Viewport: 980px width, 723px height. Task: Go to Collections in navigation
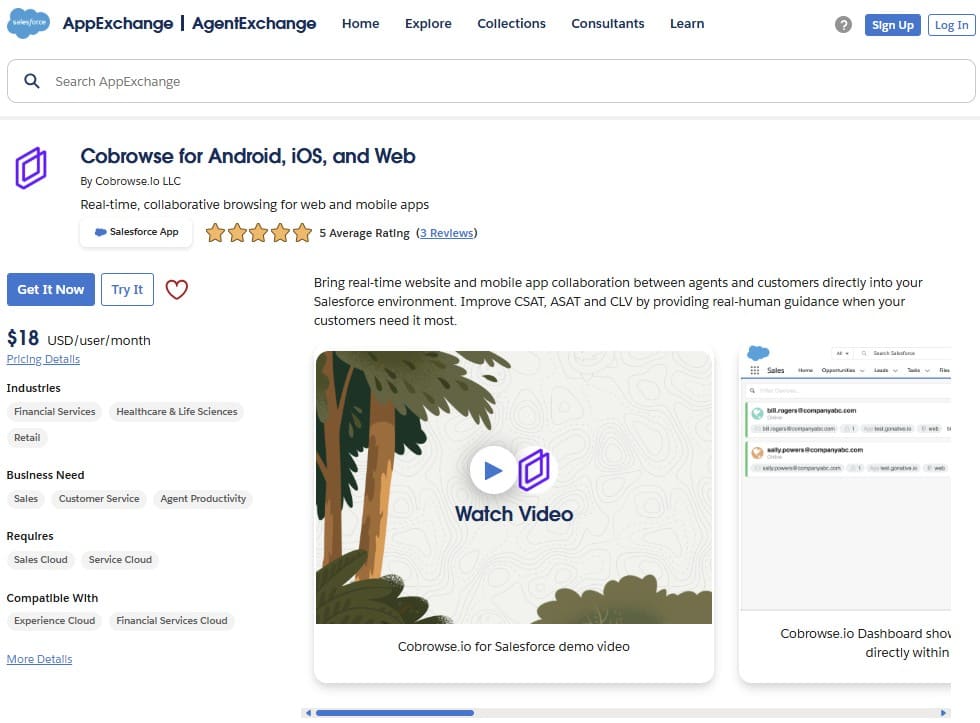(x=511, y=24)
